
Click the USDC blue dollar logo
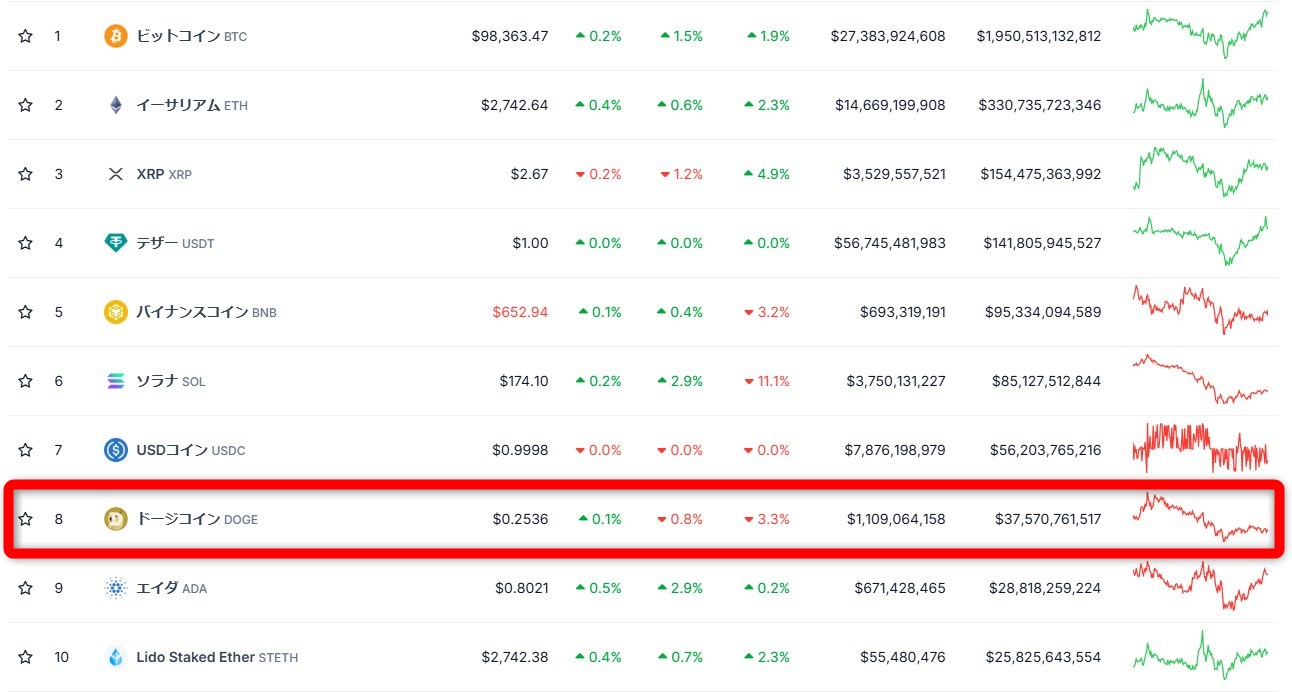pos(116,450)
